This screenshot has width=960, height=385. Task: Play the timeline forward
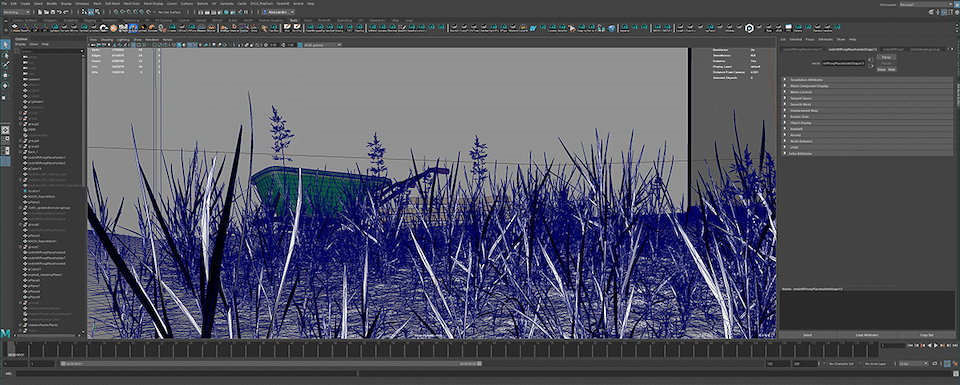[936, 346]
